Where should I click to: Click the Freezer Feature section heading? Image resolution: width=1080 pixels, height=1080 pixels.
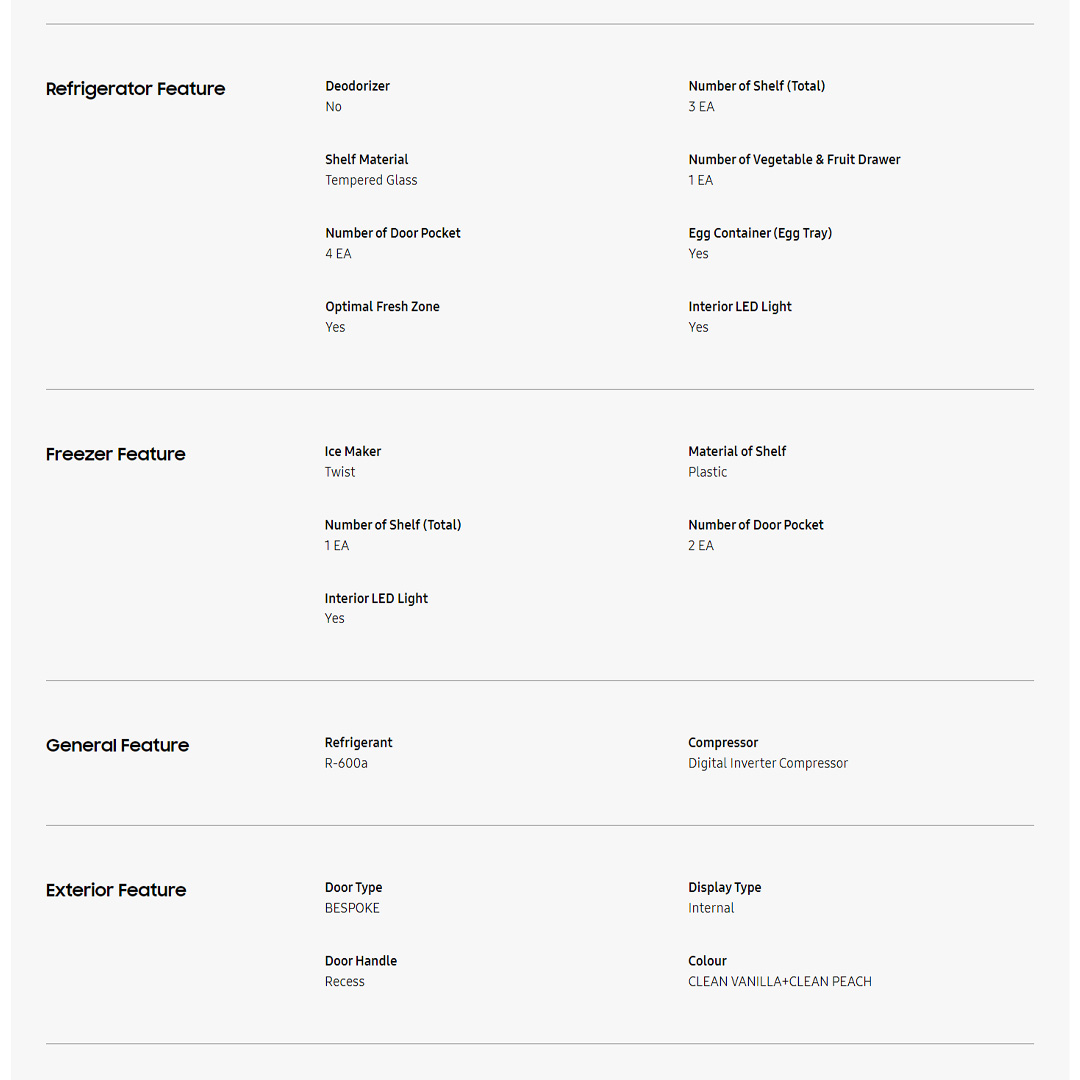coord(115,454)
